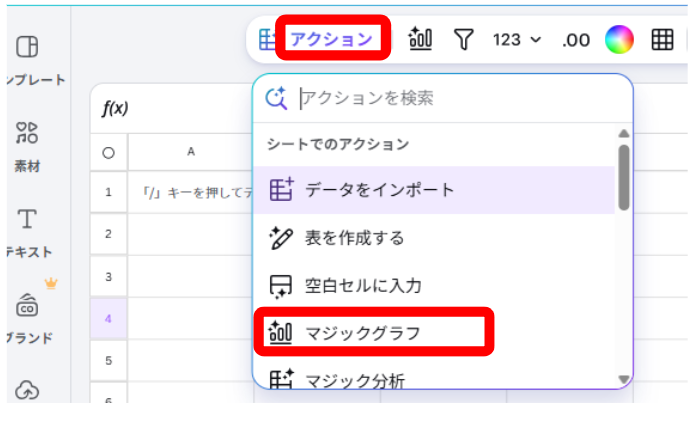
Task: Click the magic chart toolbar icon
Action: pos(420,39)
